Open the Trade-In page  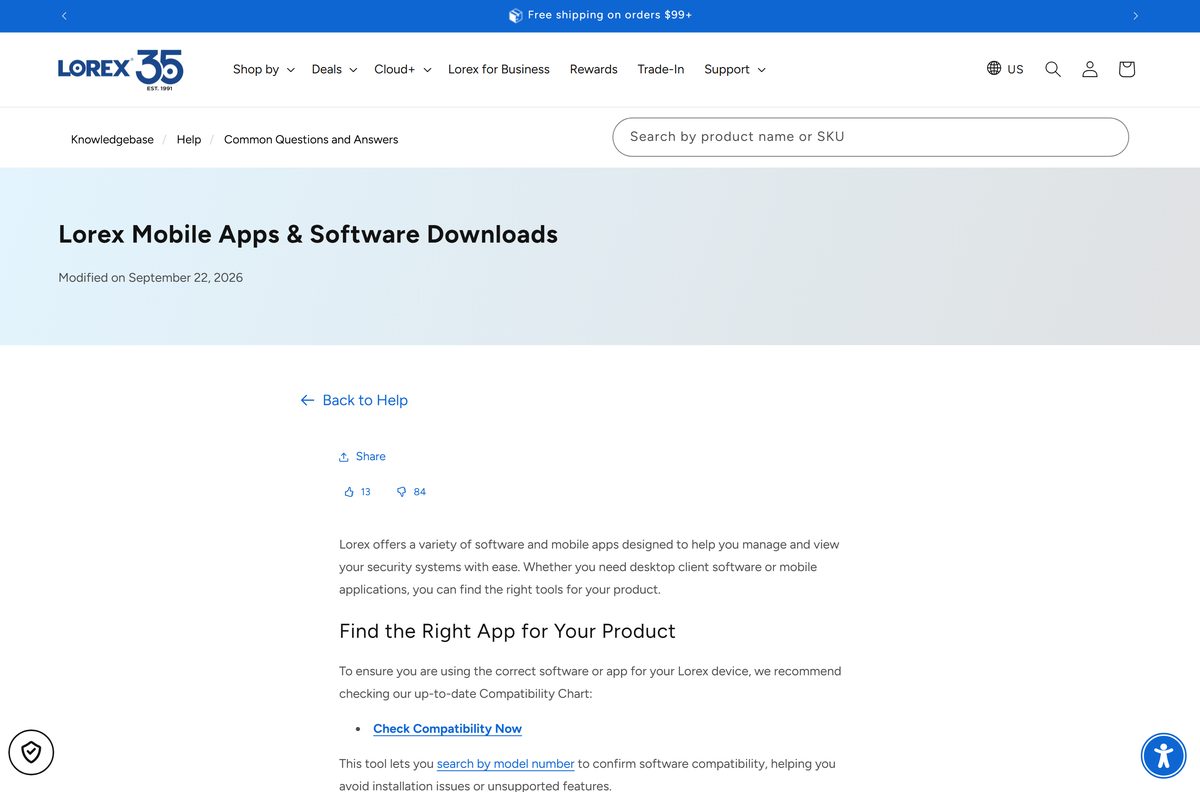click(x=661, y=69)
